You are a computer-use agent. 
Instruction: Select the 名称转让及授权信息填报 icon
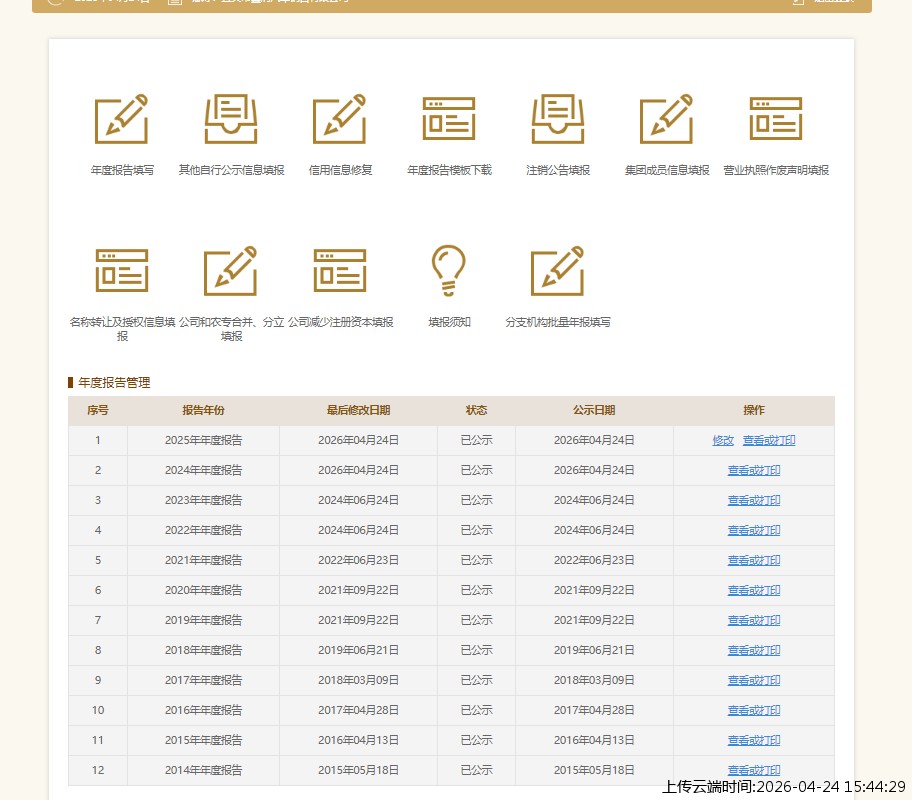click(x=121, y=270)
